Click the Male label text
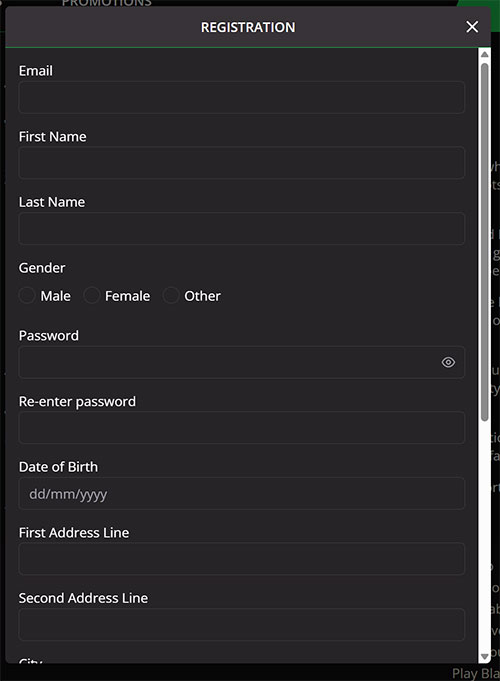The width and height of the screenshot is (500, 681). (56, 296)
